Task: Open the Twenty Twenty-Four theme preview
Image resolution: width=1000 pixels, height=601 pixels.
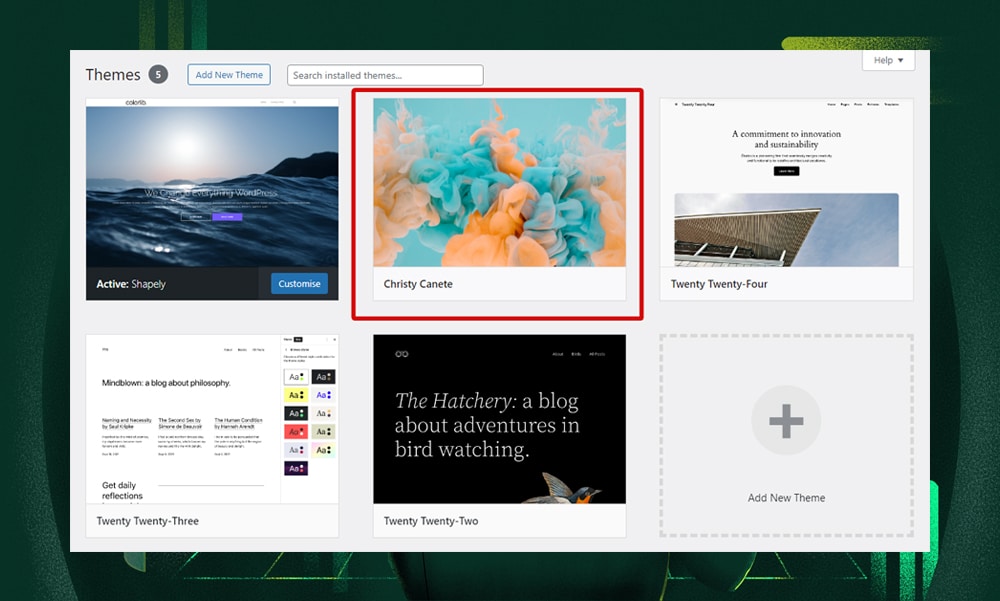Action: tap(786, 182)
